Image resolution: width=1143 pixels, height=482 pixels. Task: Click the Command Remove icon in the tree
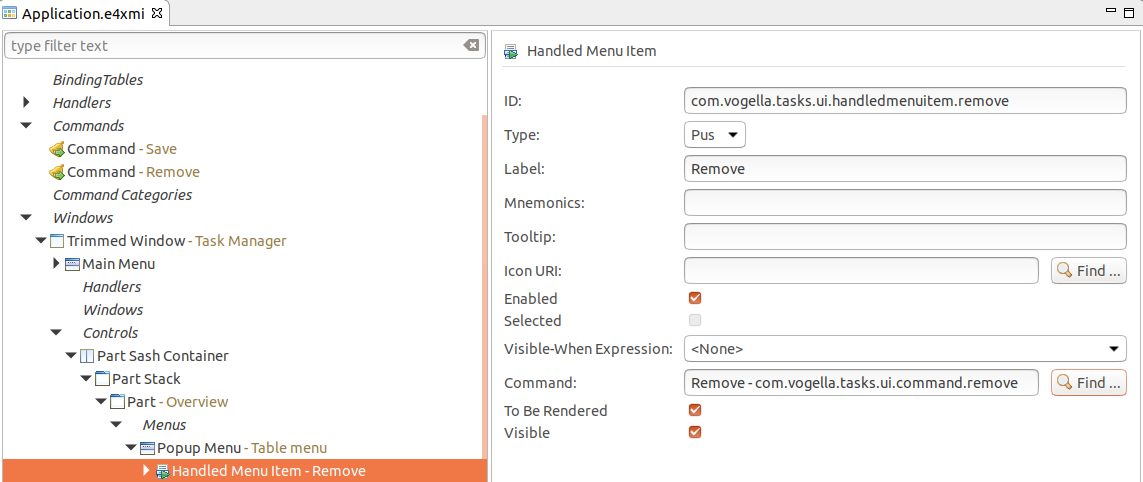58,172
